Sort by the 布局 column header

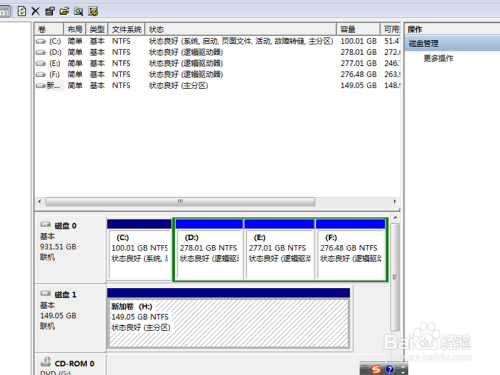pos(75,29)
